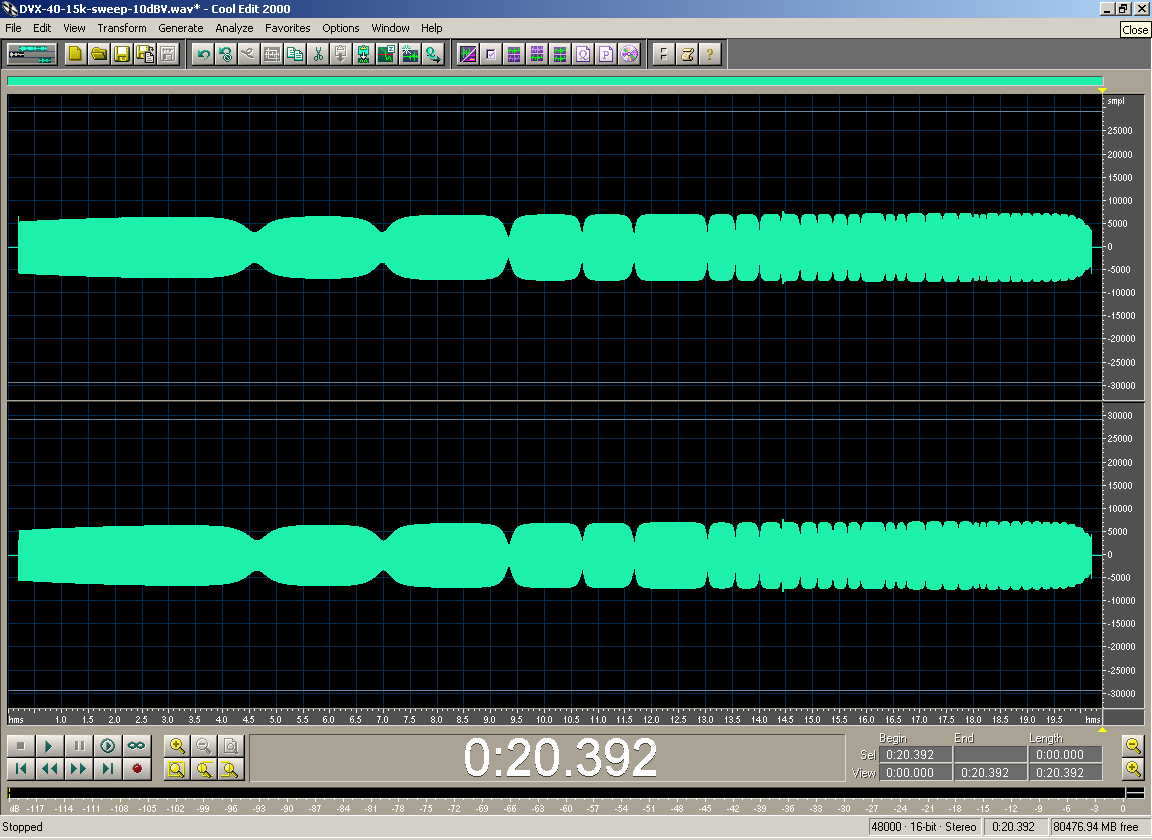Create a new file with the yellow page icon
The height and width of the screenshot is (840, 1152).
click(76, 54)
